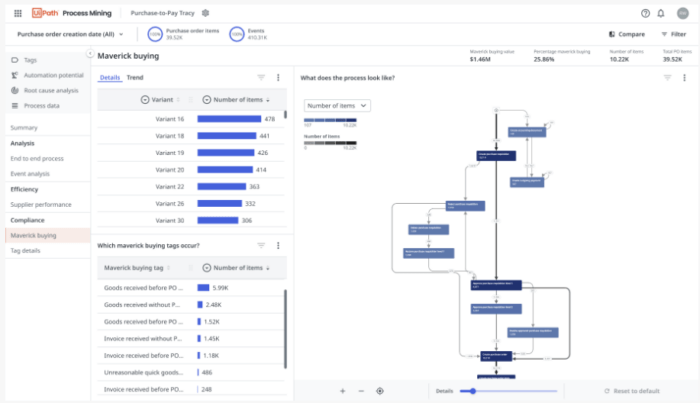
Task: Open Number of items dropdown in process graph
Action: point(337,106)
